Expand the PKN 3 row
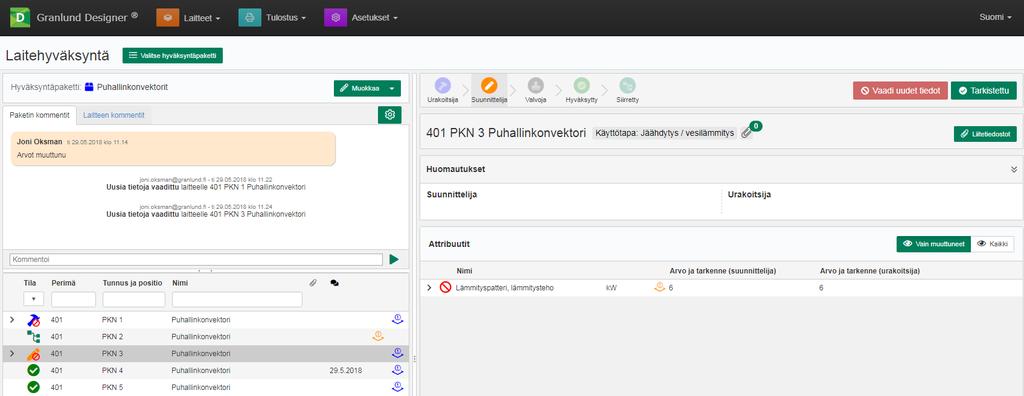 coord(12,354)
